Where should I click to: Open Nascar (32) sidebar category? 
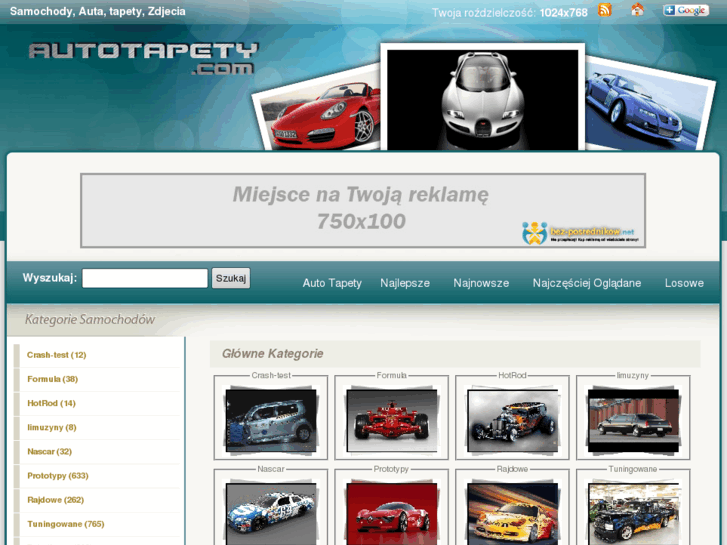click(49, 451)
